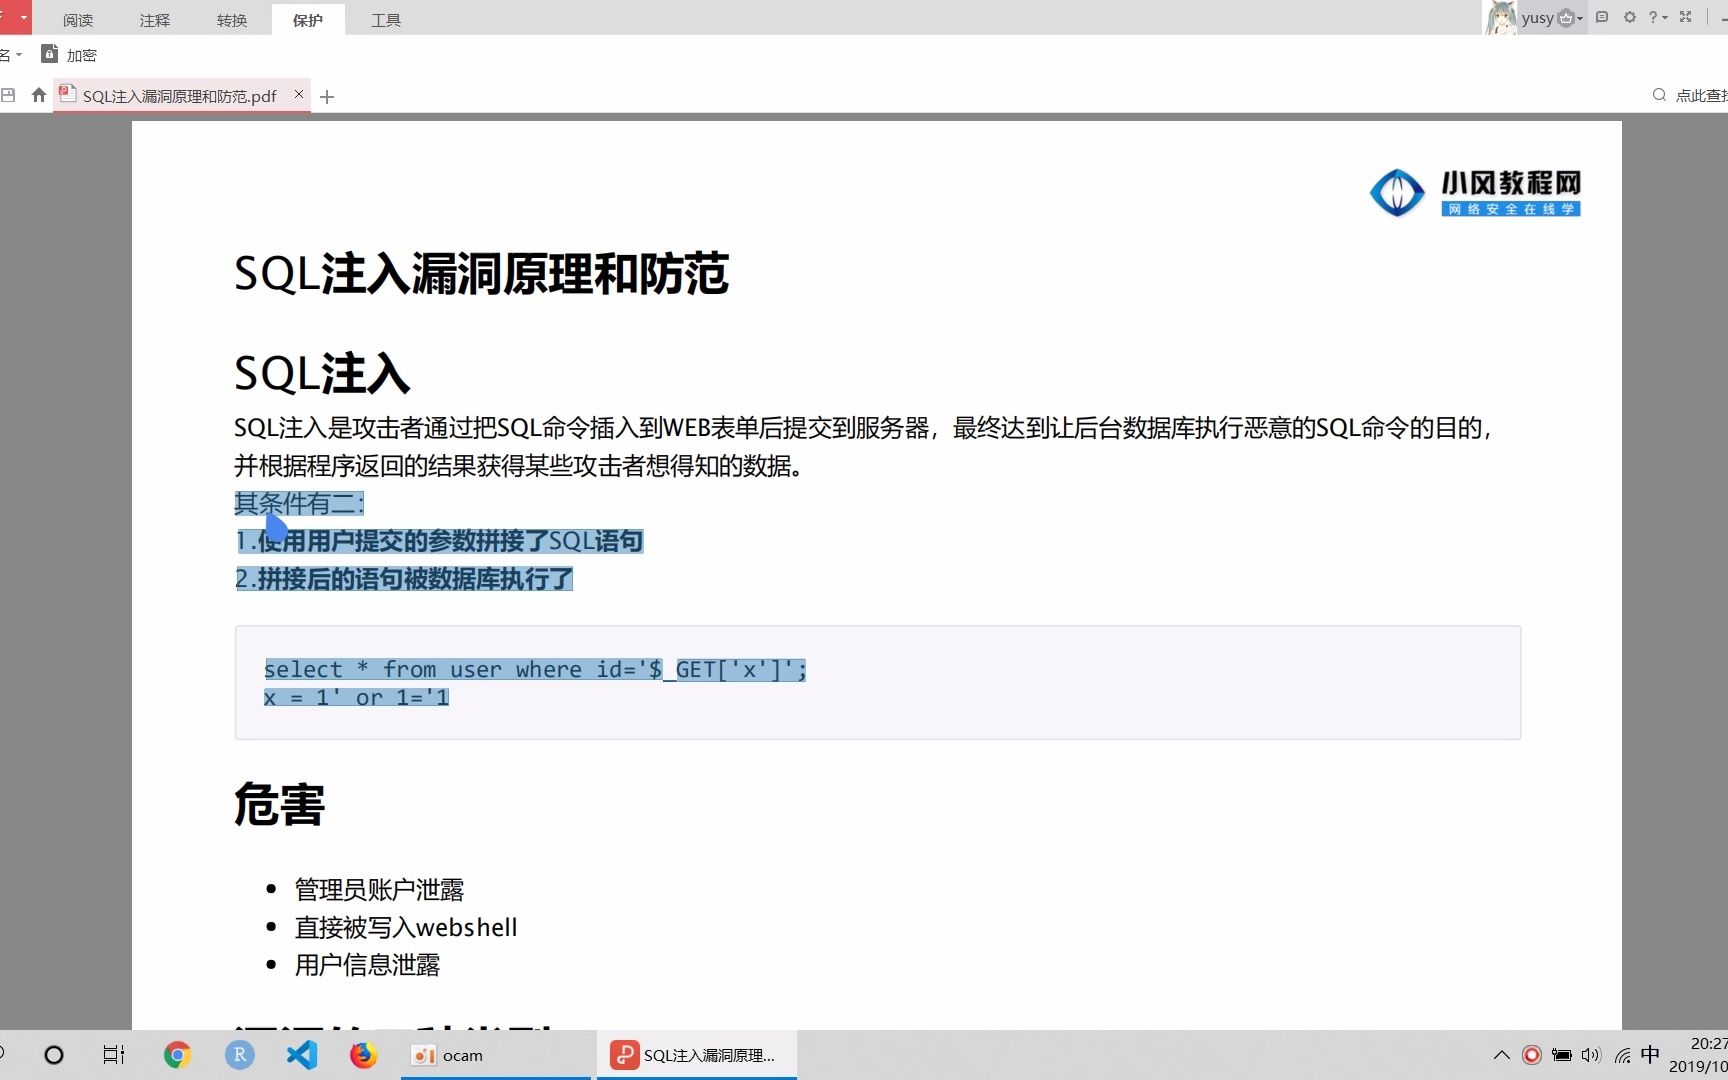
Task: Click the bullet 管理员账户泄露
Action: [379, 889]
